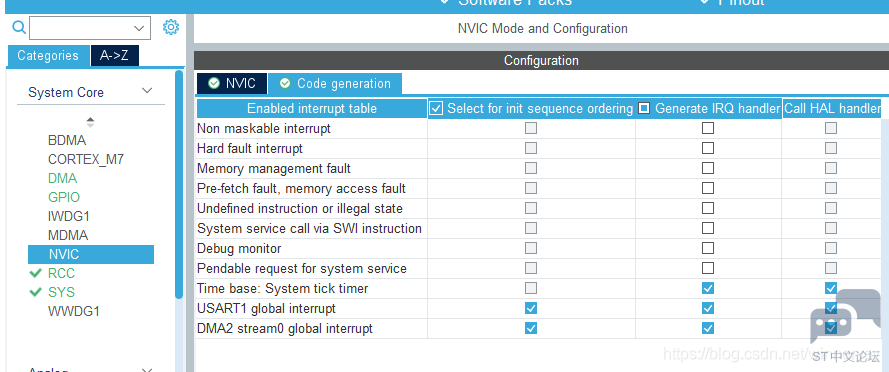Toggle Generate IRQ handler for Pendable request
The width and height of the screenshot is (889, 372).
tap(708, 268)
